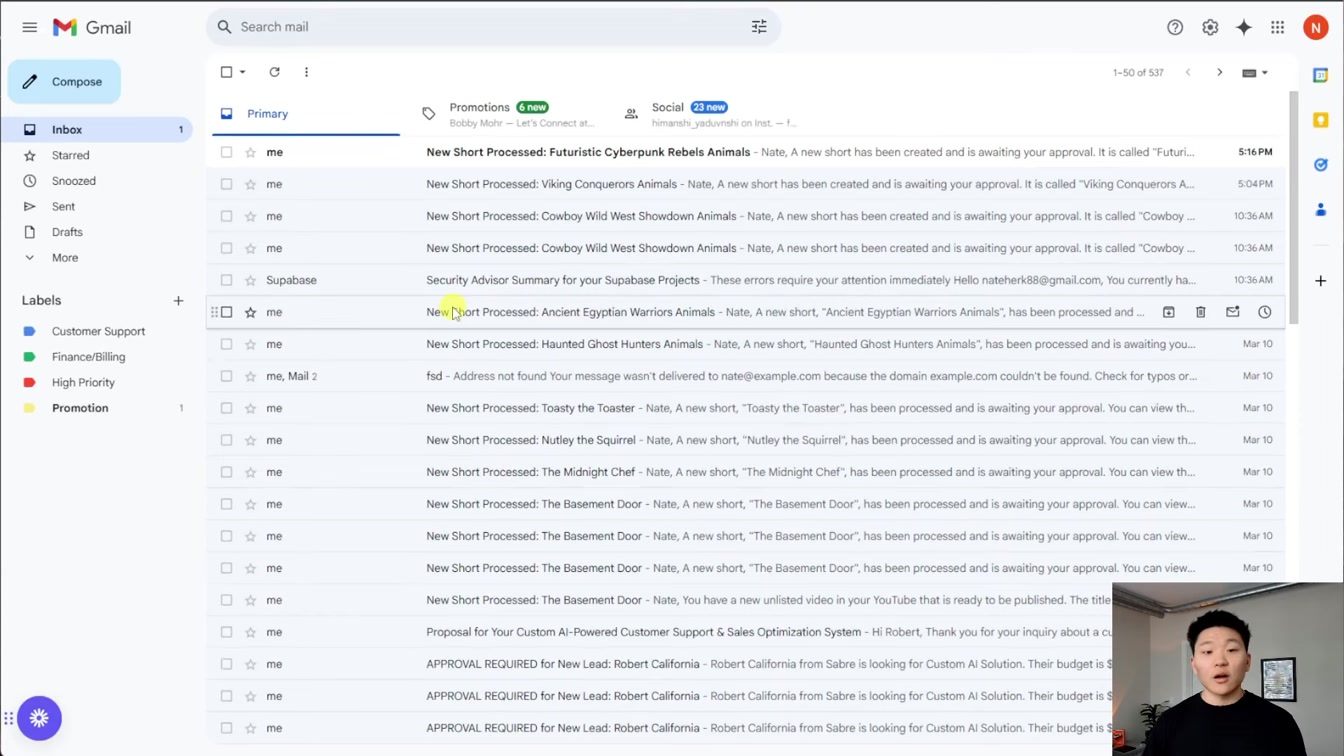Check the Toasty the Toaster email checkbox
Image resolution: width=1344 pixels, height=756 pixels.
(x=226, y=408)
